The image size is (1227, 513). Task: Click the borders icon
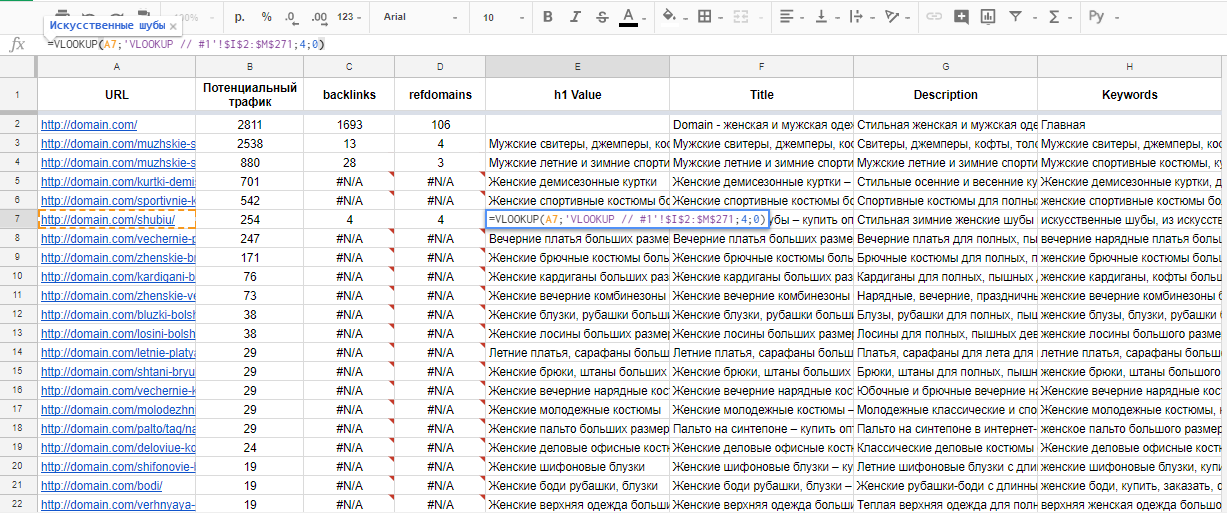tap(704, 17)
